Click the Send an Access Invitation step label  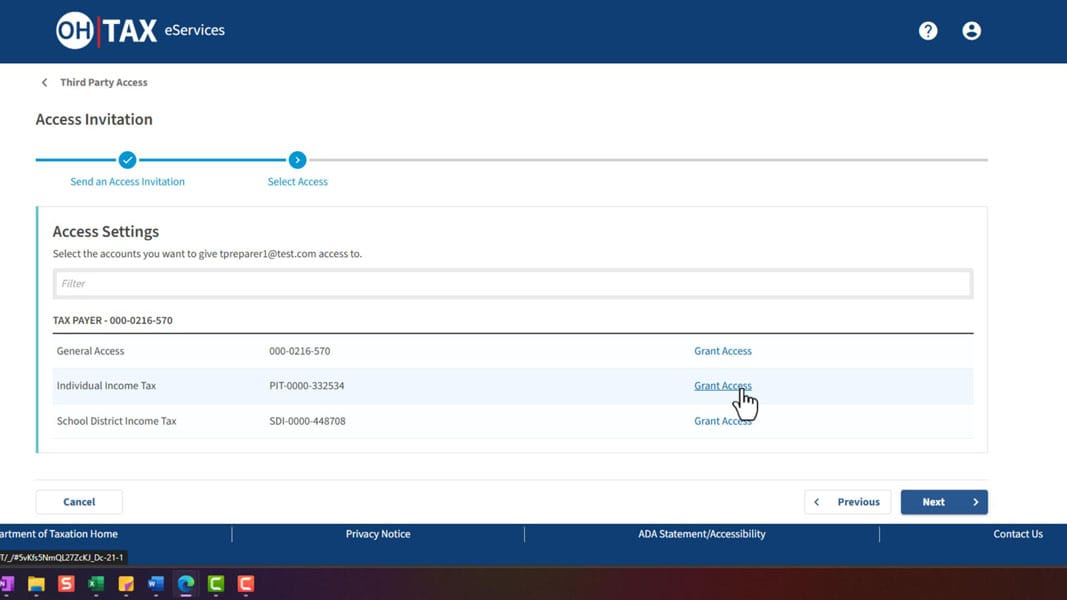127,182
